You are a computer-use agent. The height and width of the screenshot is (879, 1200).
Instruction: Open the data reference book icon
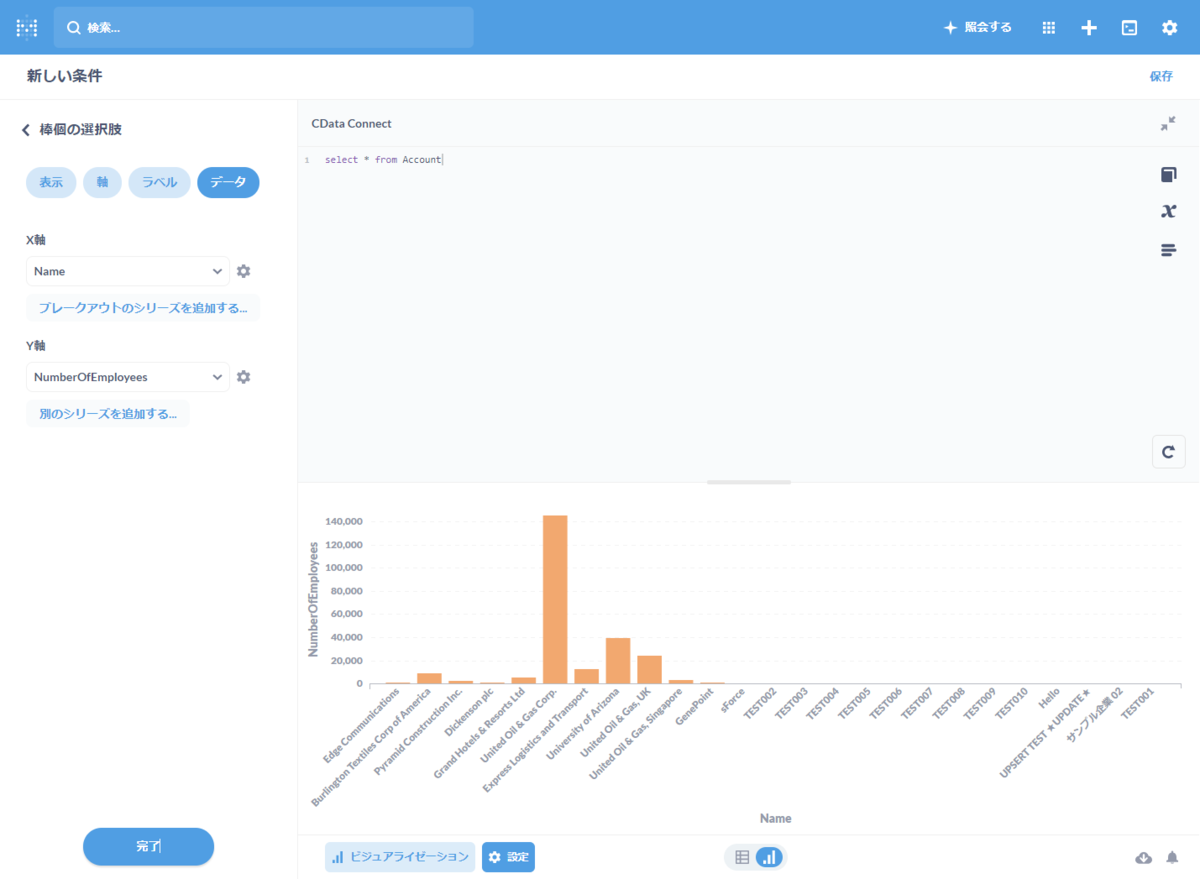(1168, 175)
